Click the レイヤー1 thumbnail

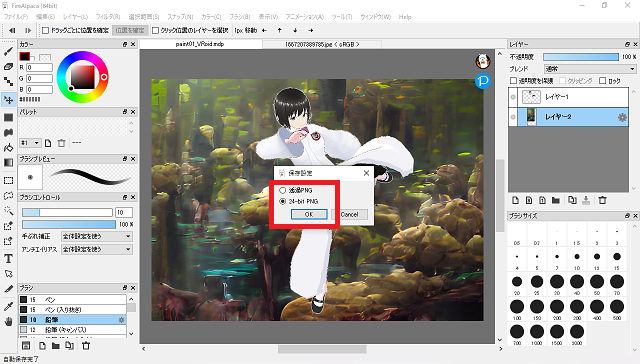[531, 97]
